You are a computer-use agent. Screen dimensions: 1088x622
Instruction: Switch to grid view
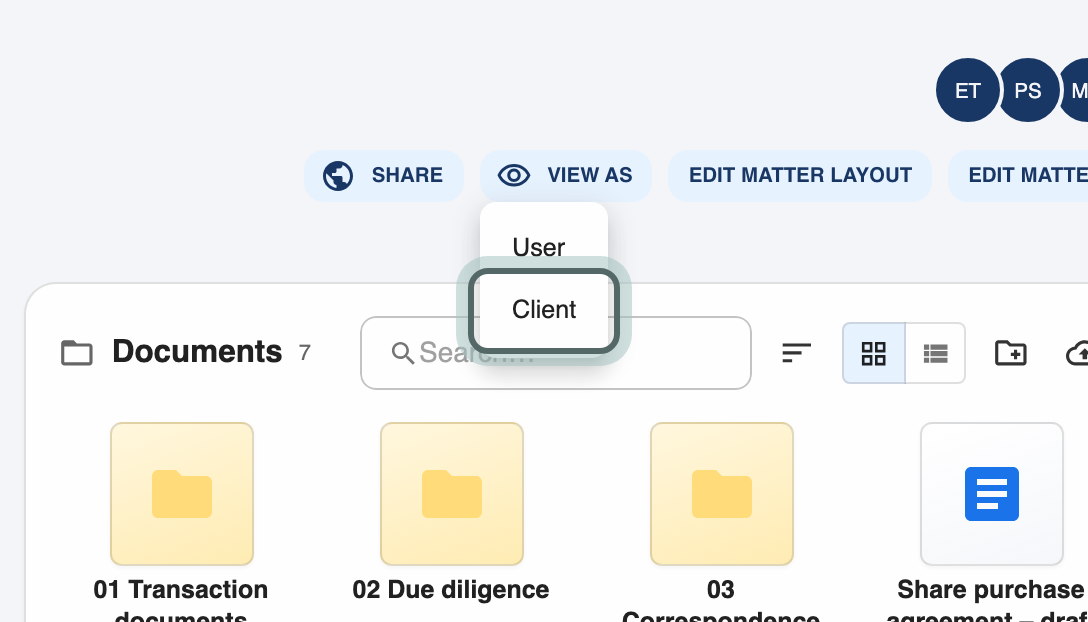(x=874, y=353)
